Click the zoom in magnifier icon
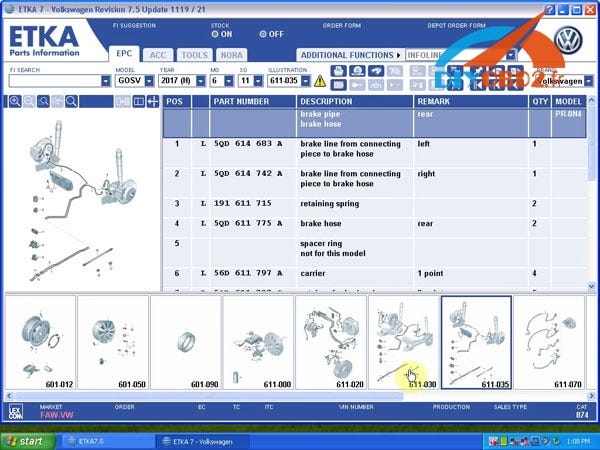Viewport: 600px width, 450px height. [x=15, y=101]
